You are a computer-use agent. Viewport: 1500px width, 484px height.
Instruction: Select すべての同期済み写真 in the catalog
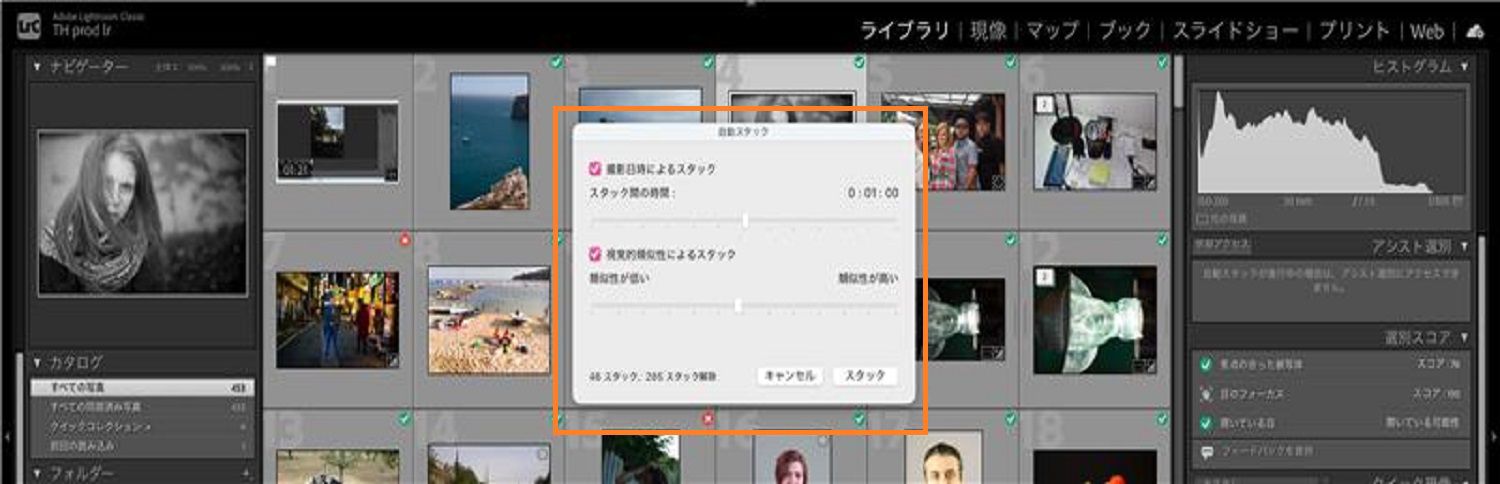[x=142, y=407]
